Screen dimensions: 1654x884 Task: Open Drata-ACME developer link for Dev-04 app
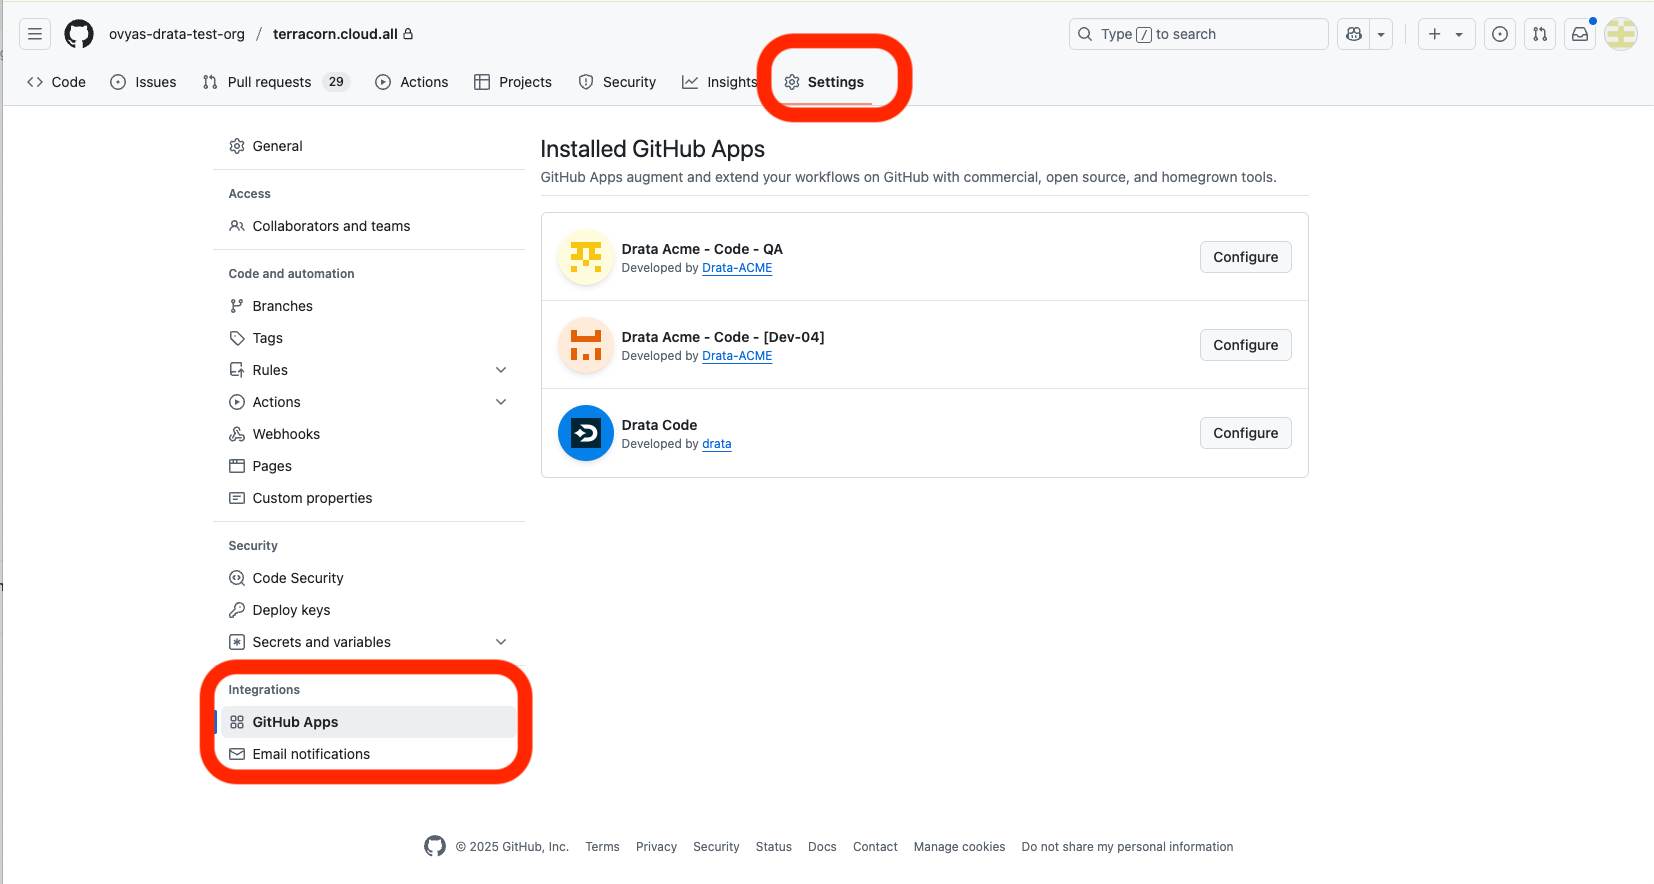[x=737, y=356]
